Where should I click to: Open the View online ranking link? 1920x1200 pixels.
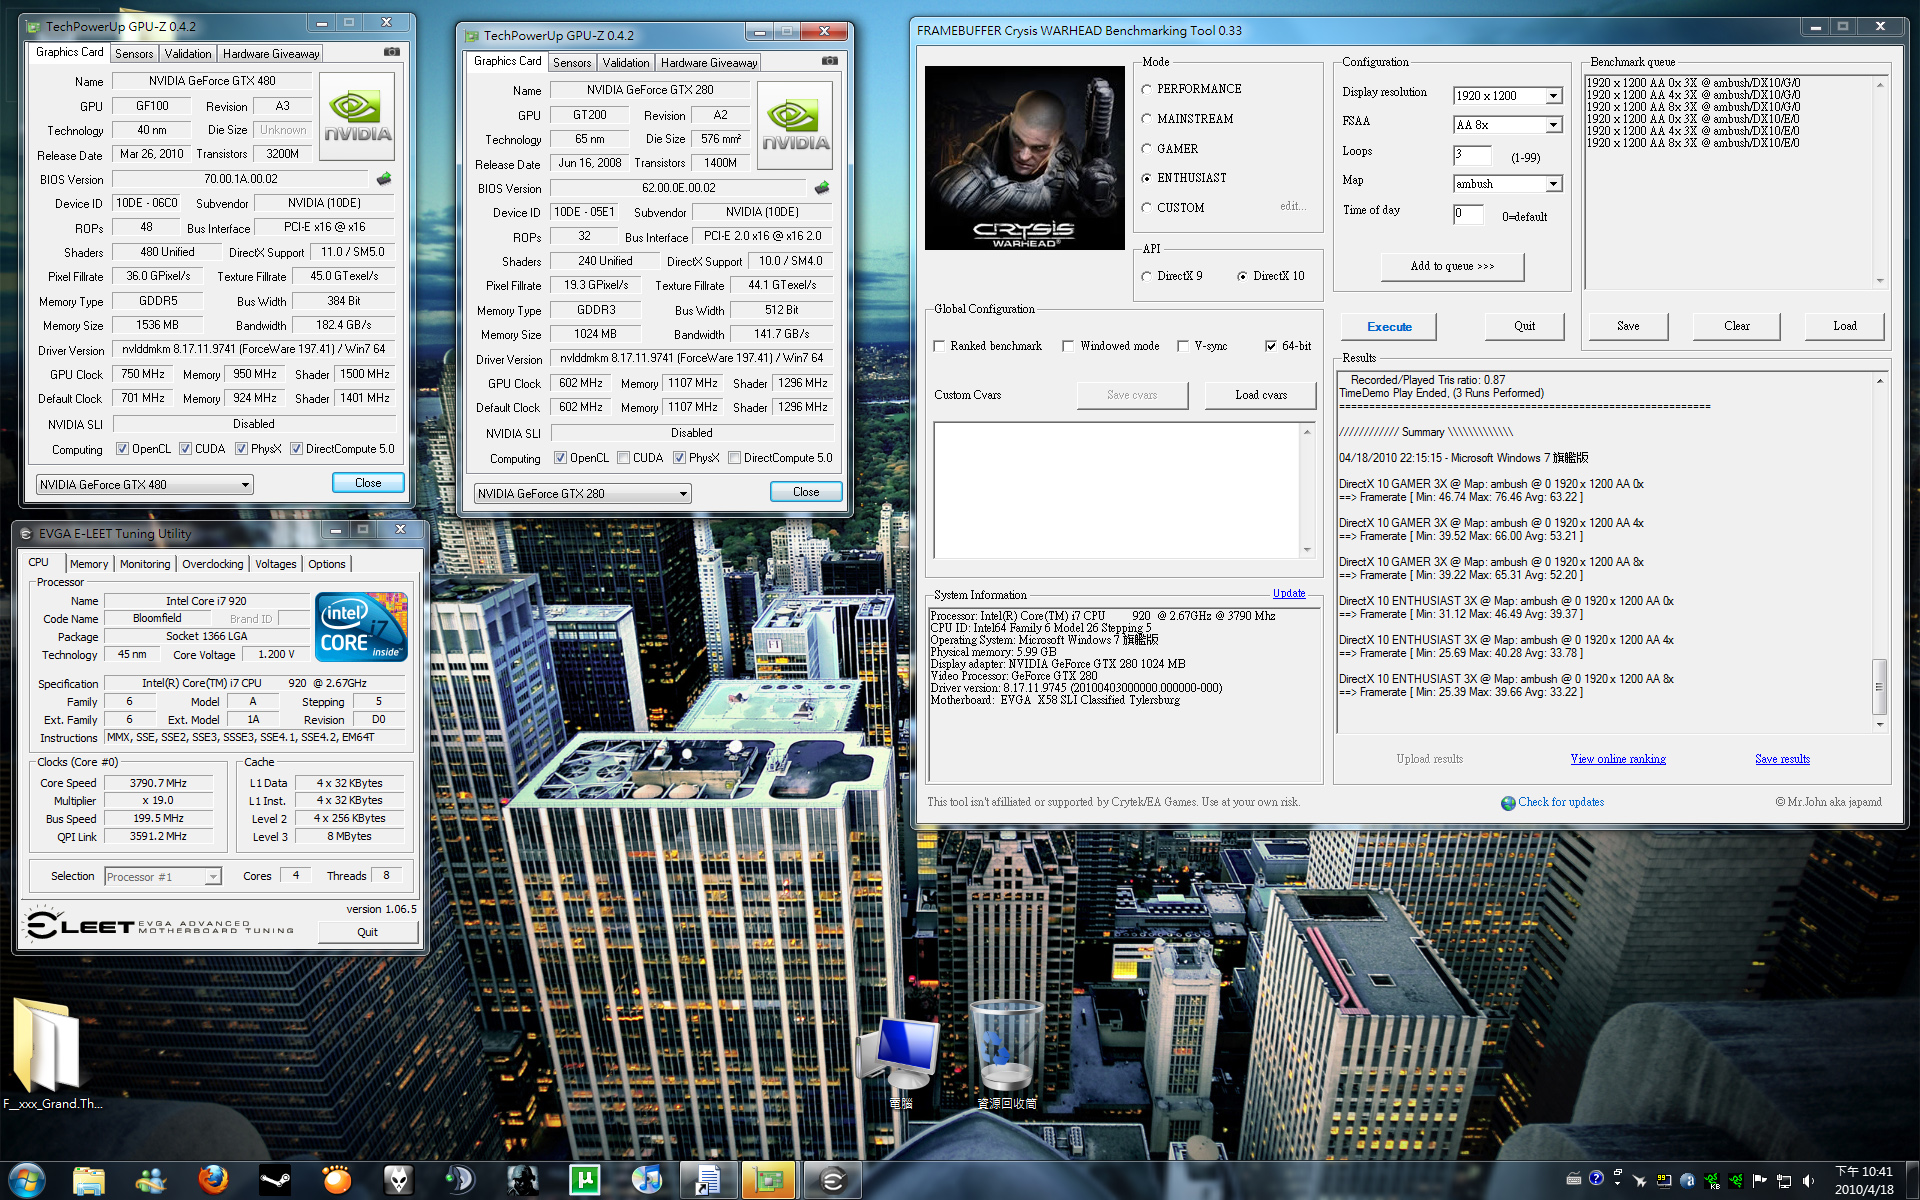click(x=1618, y=759)
